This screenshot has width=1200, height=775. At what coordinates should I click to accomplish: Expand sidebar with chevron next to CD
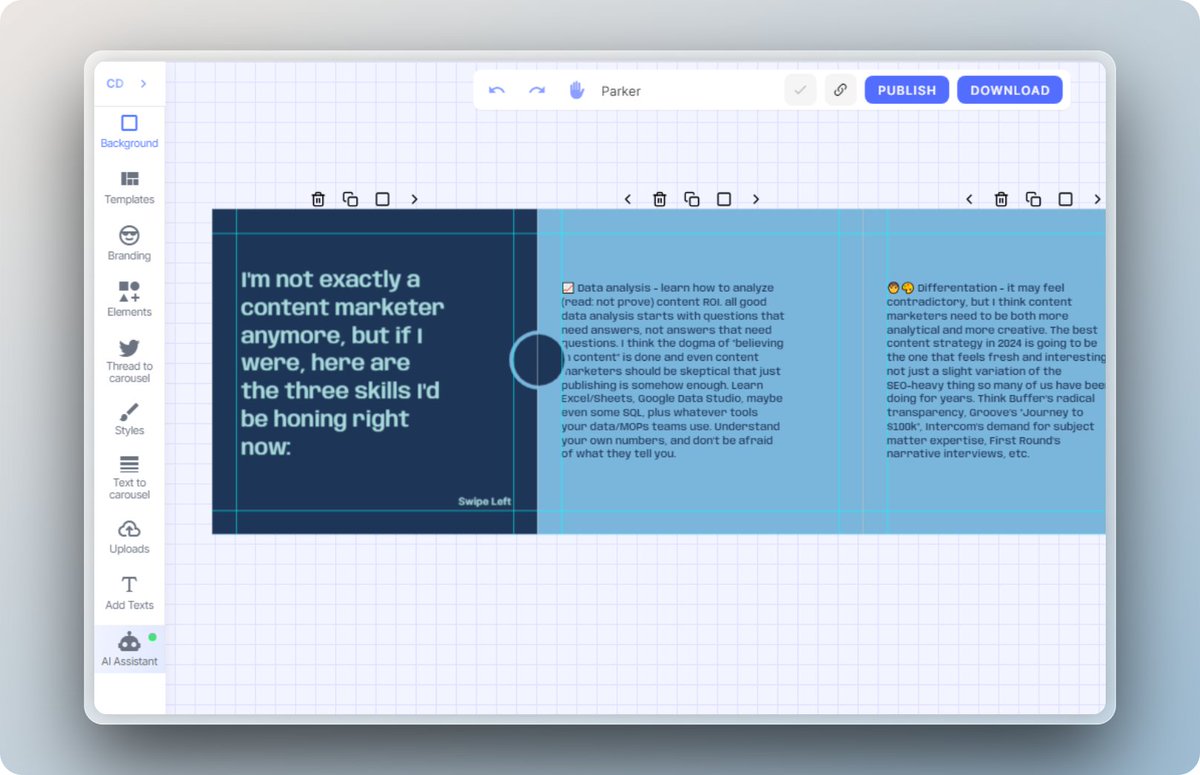pos(143,84)
